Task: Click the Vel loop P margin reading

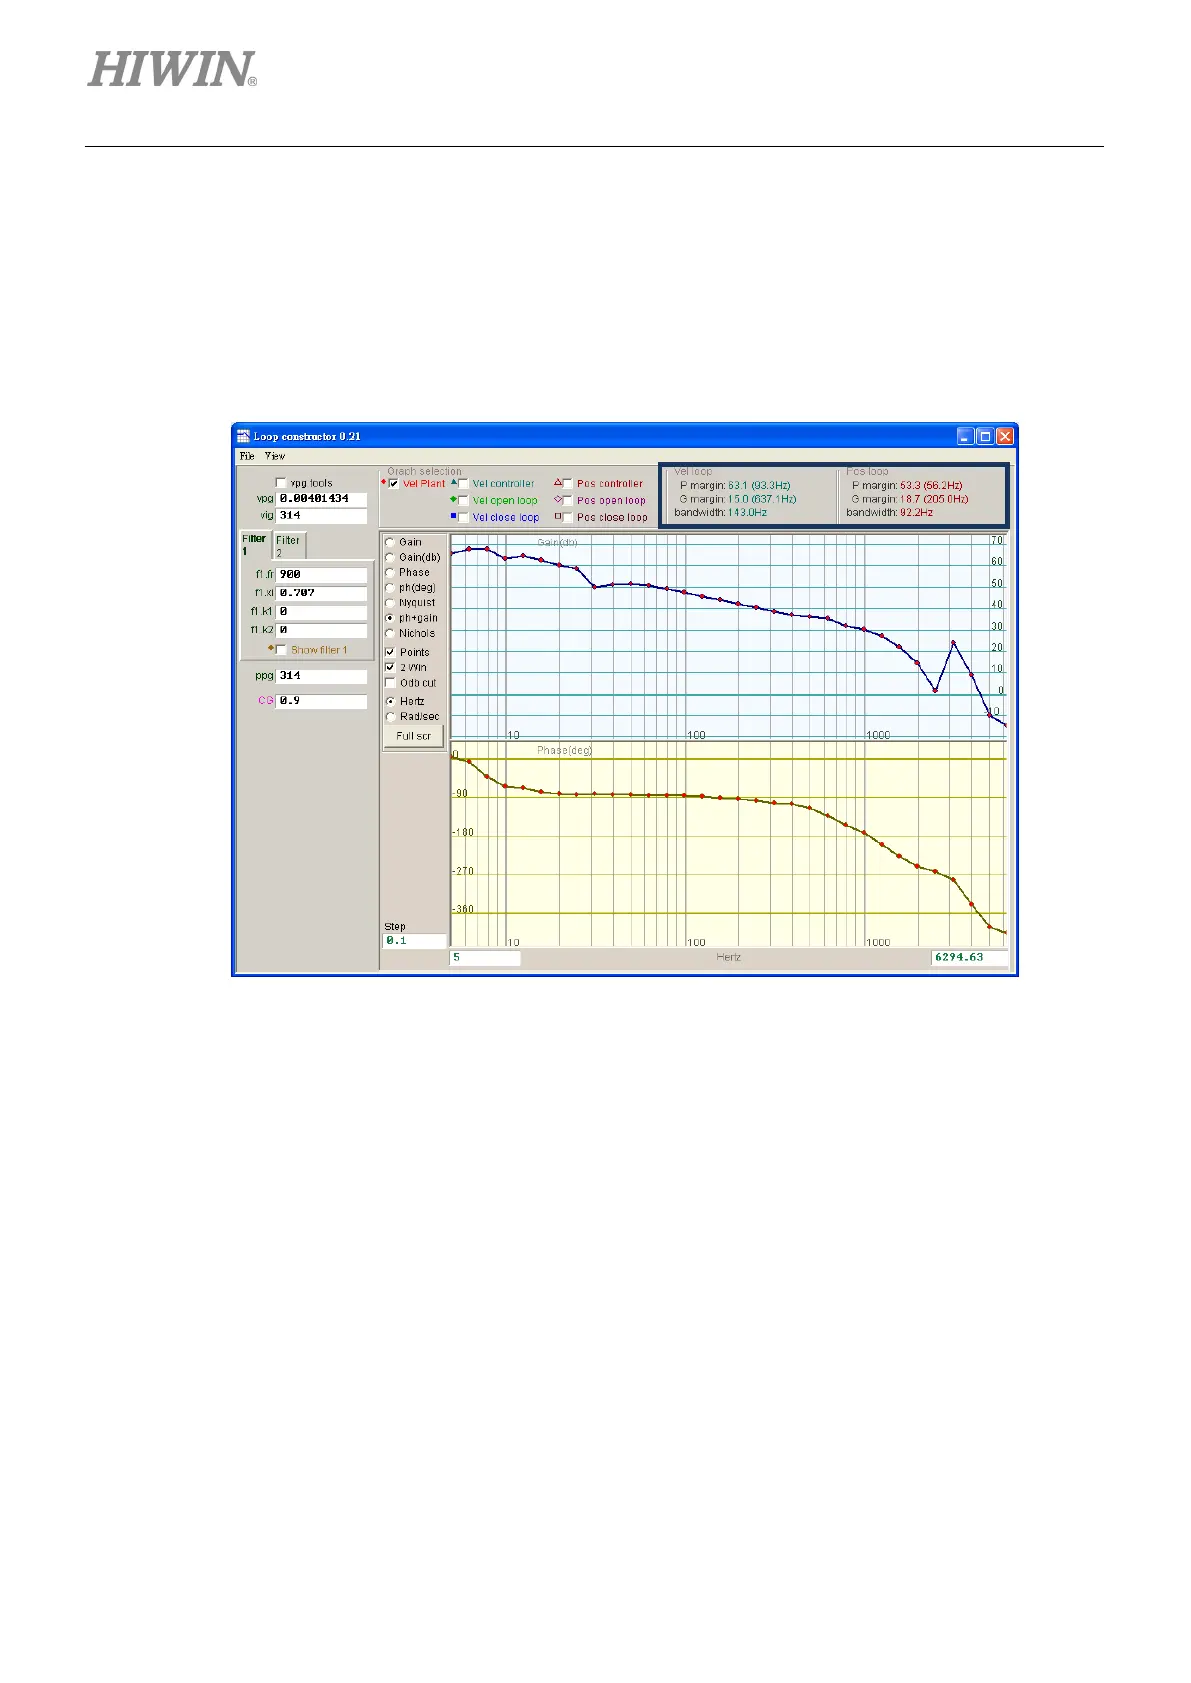Action: [735, 486]
